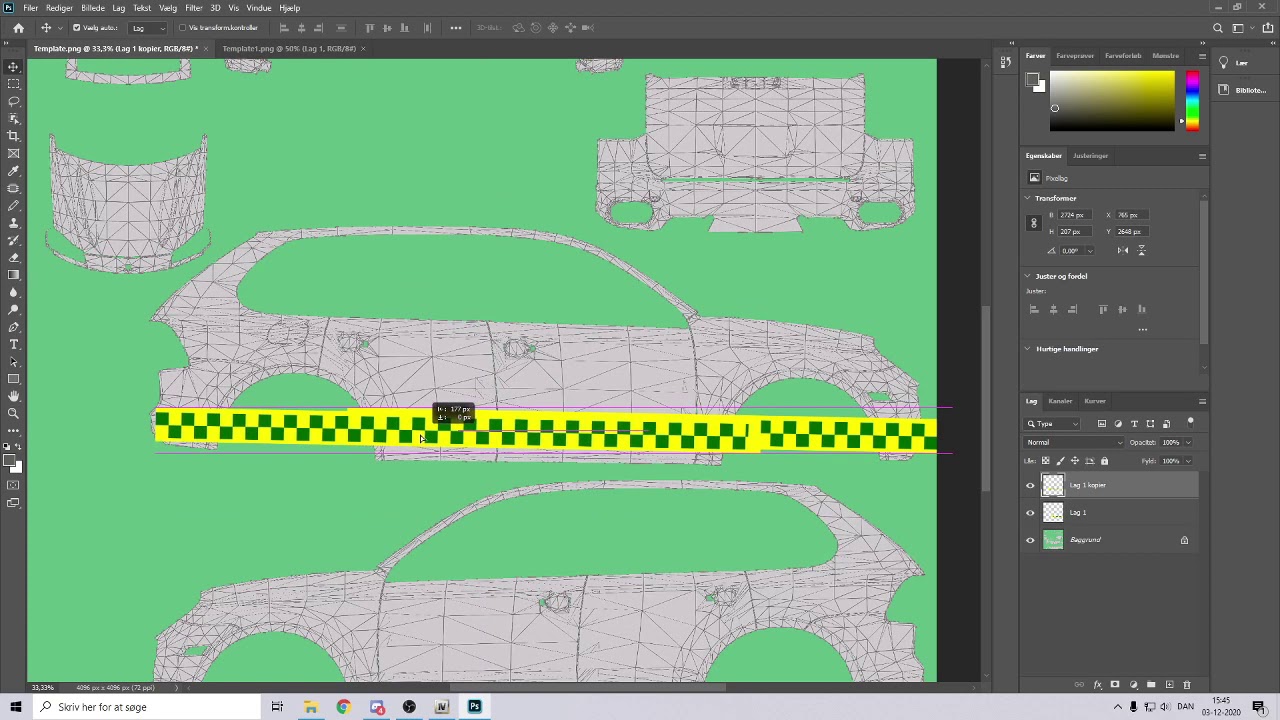Select the Eraser tool
This screenshot has height=720, width=1280.
tap(13, 258)
